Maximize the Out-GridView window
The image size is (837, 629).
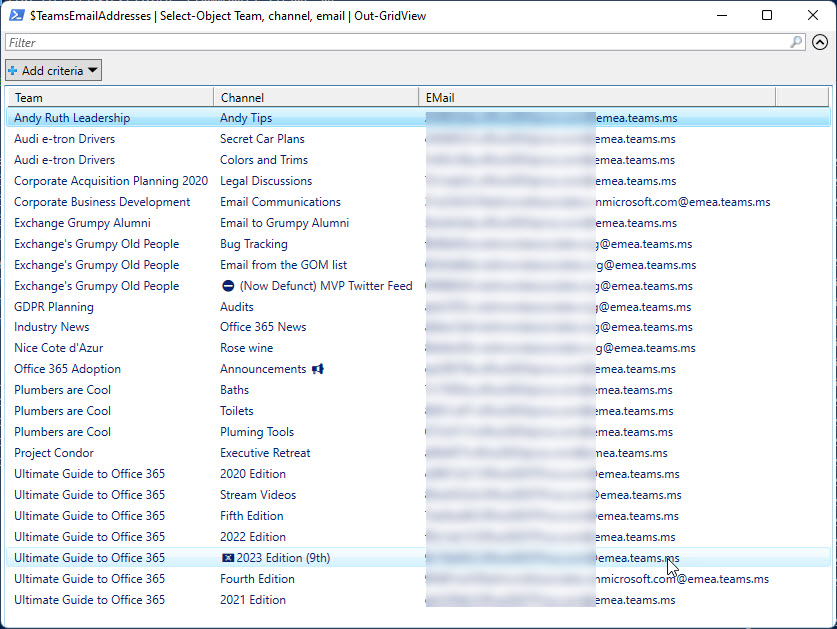click(767, 15)
